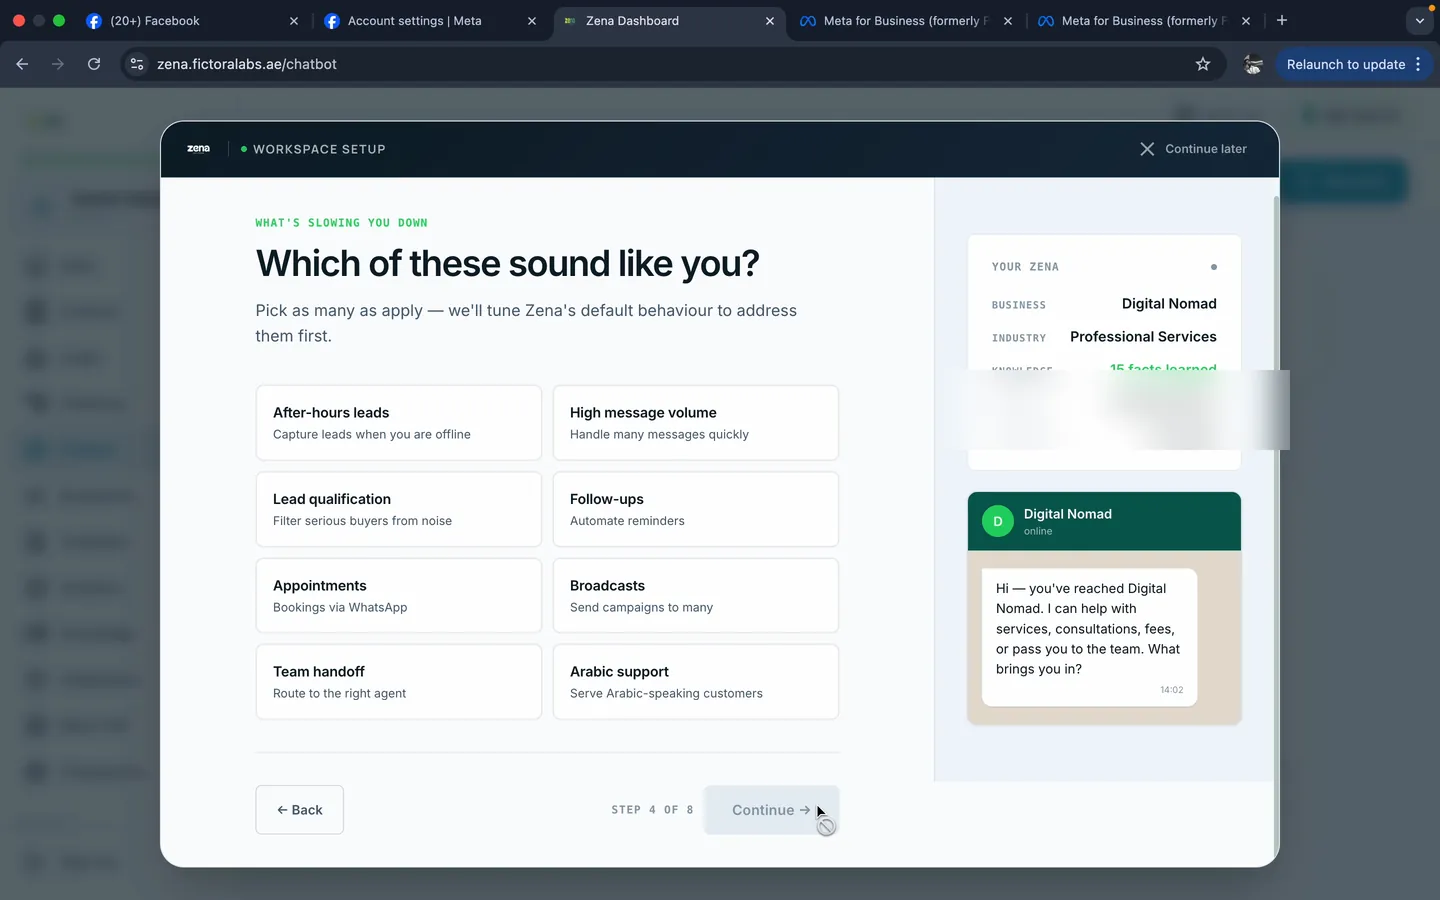Click the Zena logo in setup header
The height and width of the screenshot is (900, 1440).
point(198,149)
